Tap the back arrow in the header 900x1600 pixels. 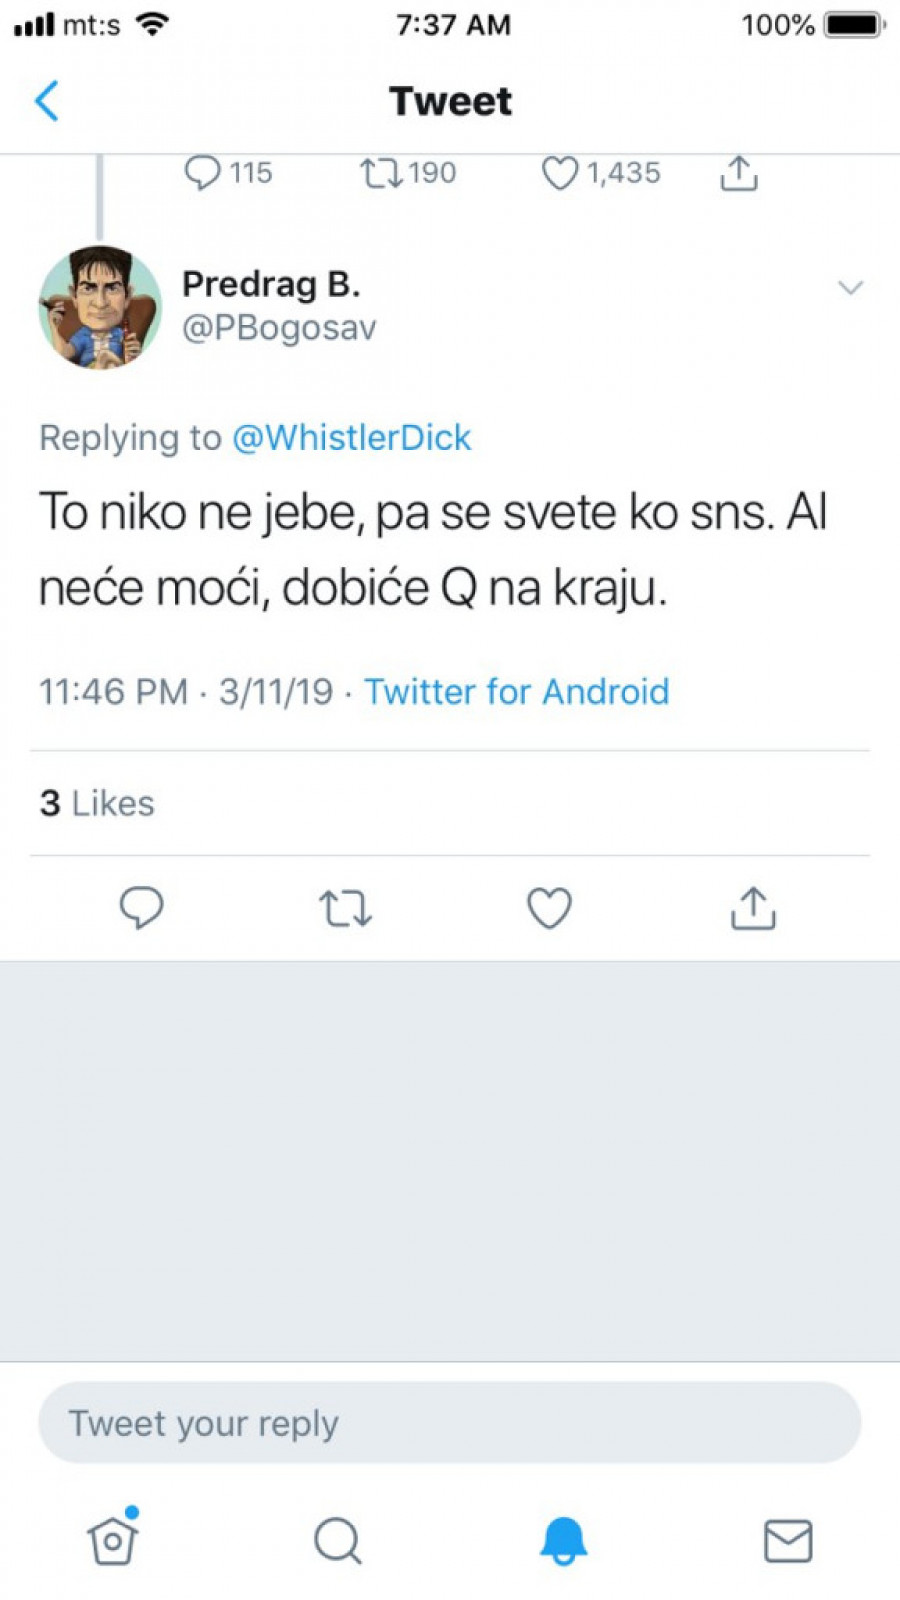pyautogui.click(x=47, y=101)
